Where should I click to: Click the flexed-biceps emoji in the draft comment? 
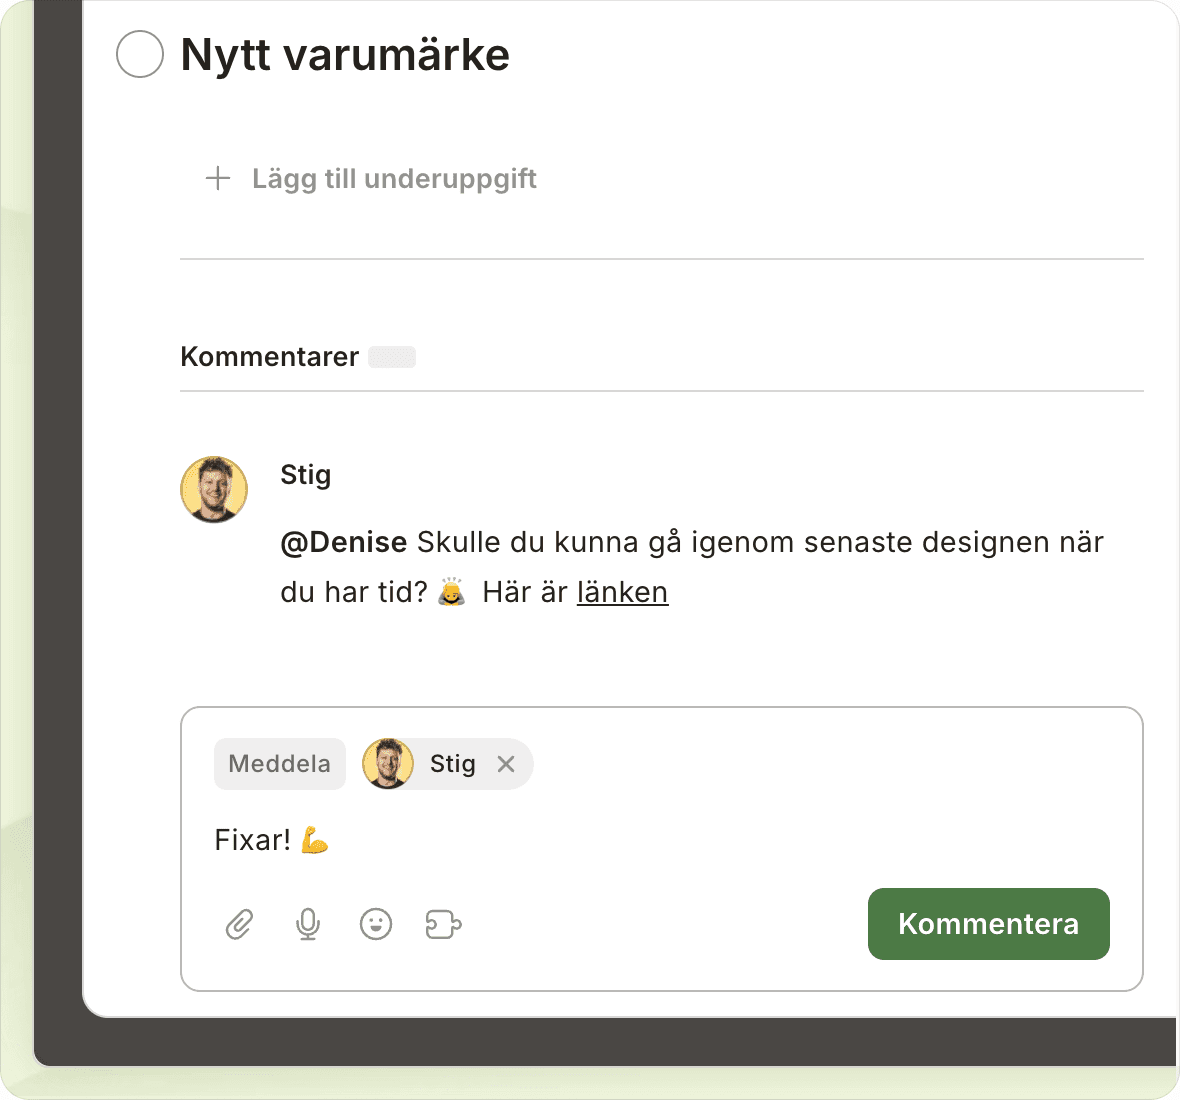tap(315, 840)
